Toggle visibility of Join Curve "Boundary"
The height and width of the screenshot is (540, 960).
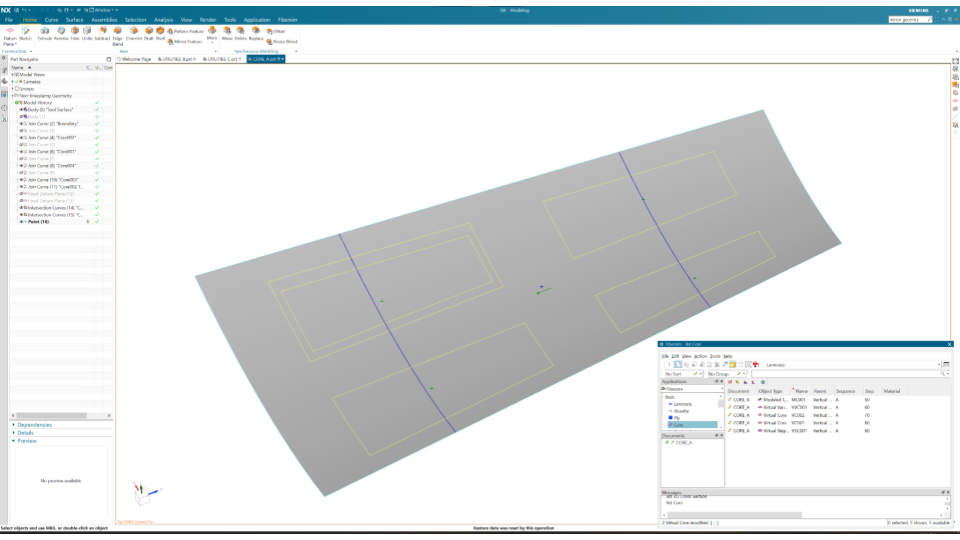[22, 123]
